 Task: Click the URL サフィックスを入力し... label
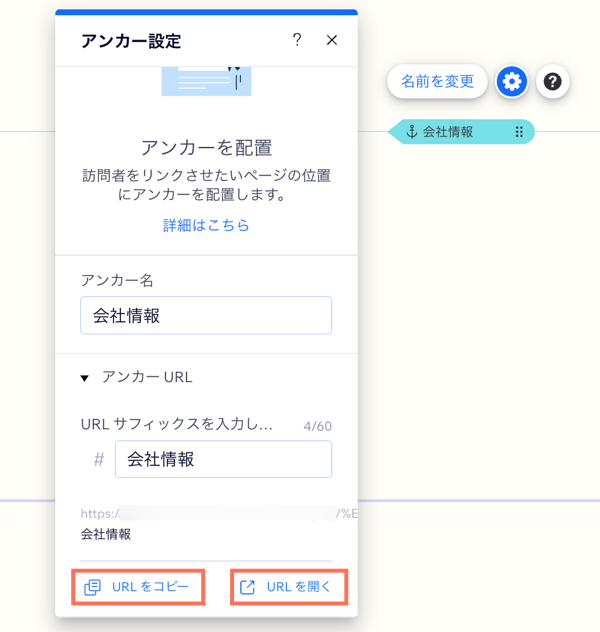pyautogui.click(x=177, y=424)
